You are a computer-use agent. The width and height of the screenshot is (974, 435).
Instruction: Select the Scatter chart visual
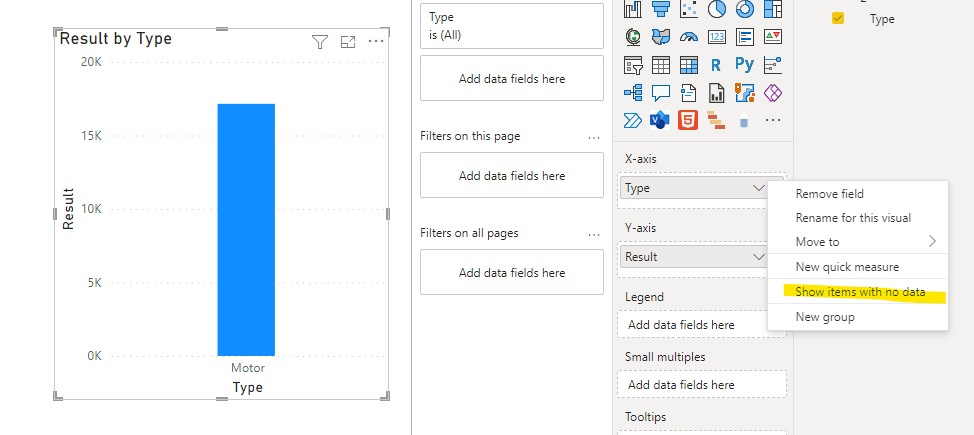point(689,8)
